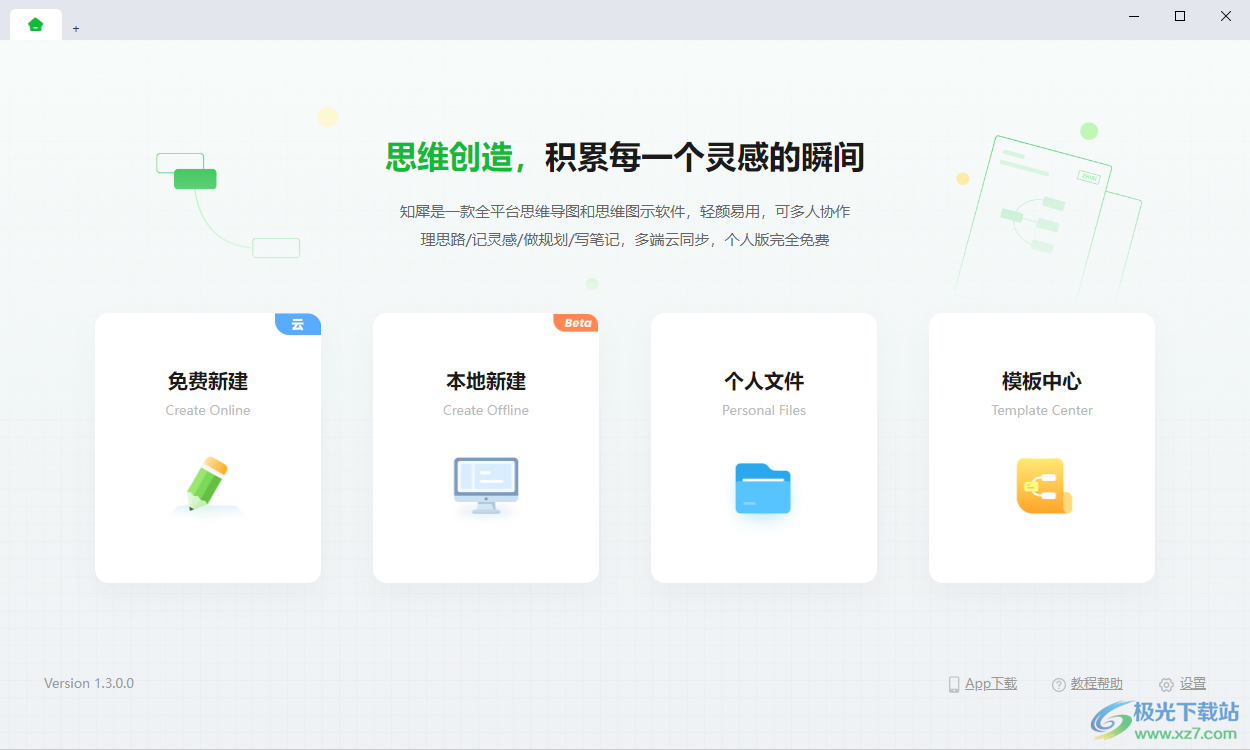Open 设置 settings link

coord(1193,684)
